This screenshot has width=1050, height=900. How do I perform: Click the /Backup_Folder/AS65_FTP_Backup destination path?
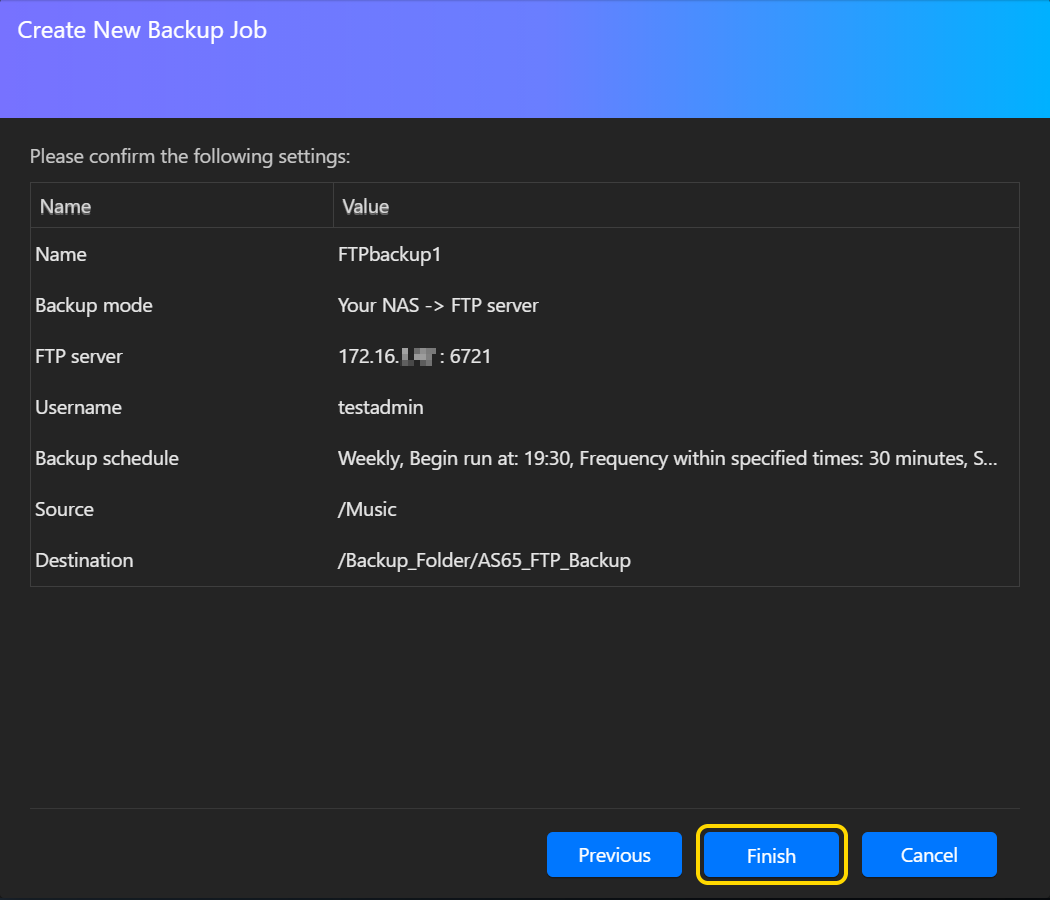(484, 560)
